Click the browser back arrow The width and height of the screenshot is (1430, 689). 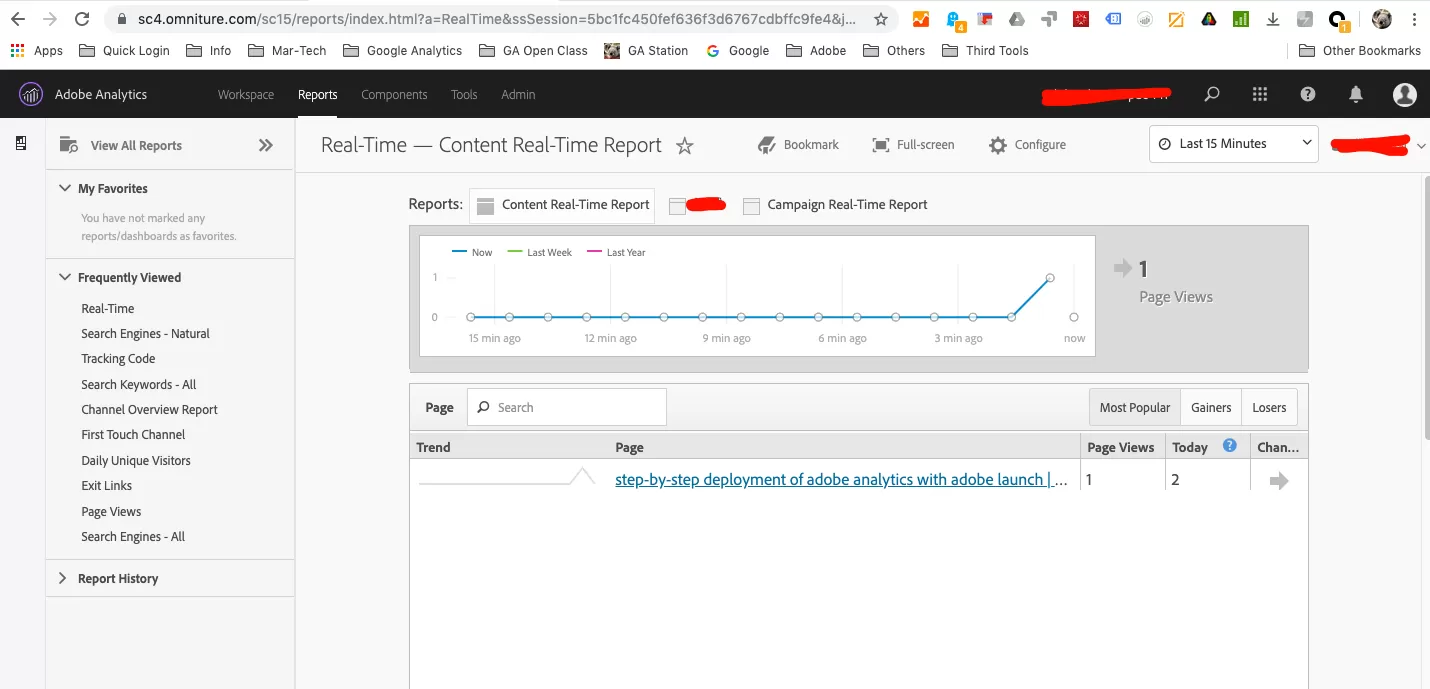pyautogui.click(x=18, y=18)
